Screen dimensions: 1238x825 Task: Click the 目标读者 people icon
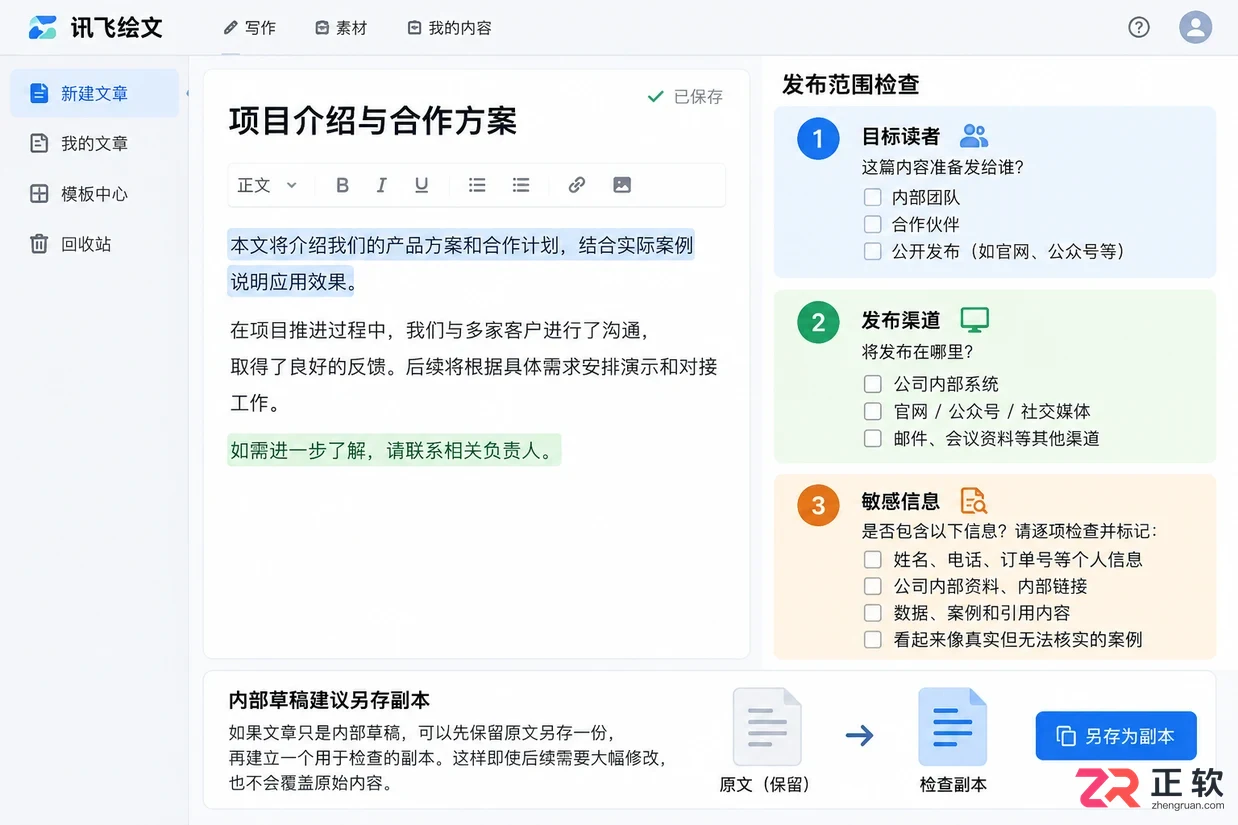point(973,136)
